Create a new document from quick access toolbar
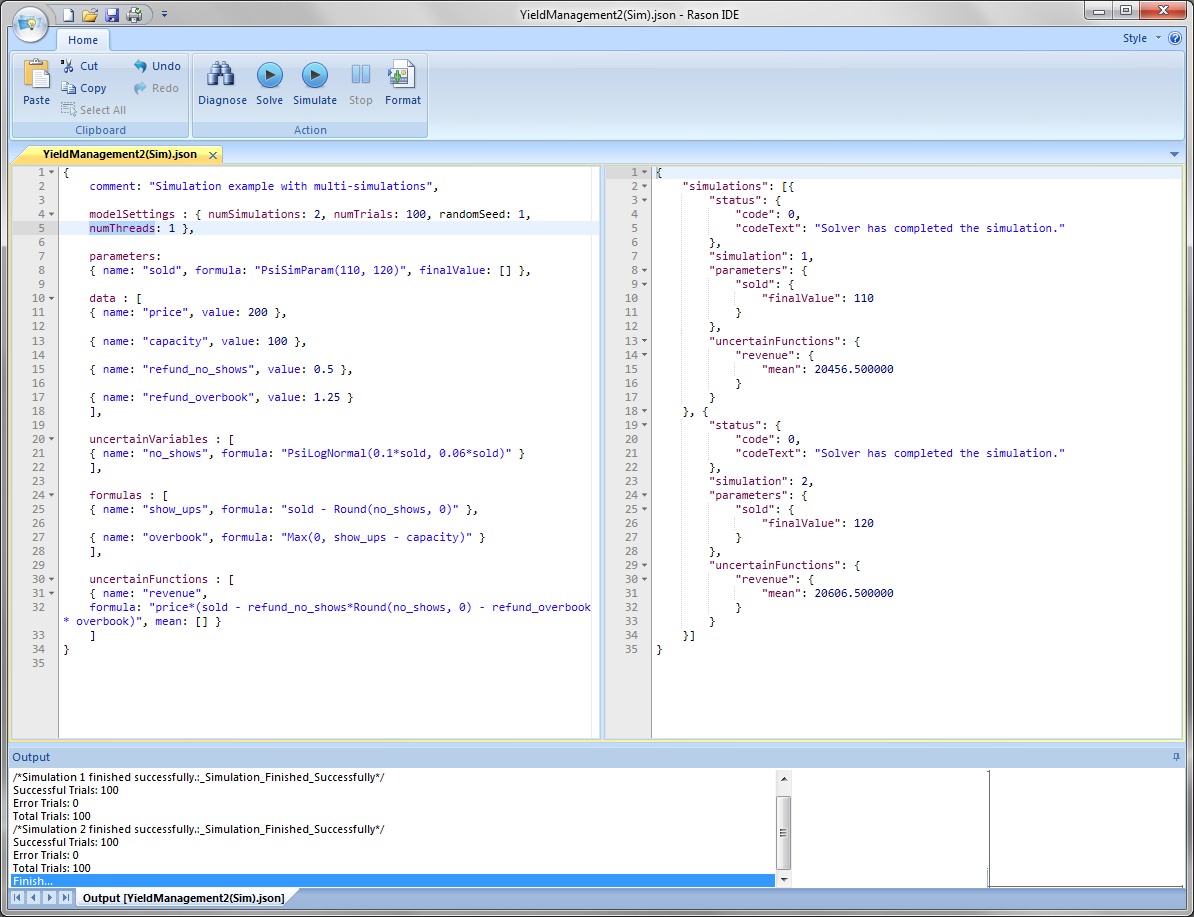Screen dimensions: 1194x917 click(x=68, y=15)
